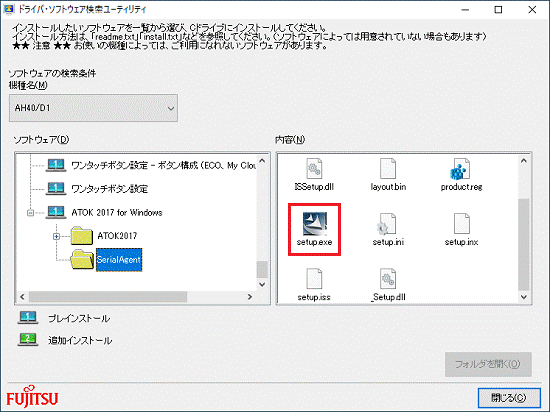Minimize the utility window

465,9
